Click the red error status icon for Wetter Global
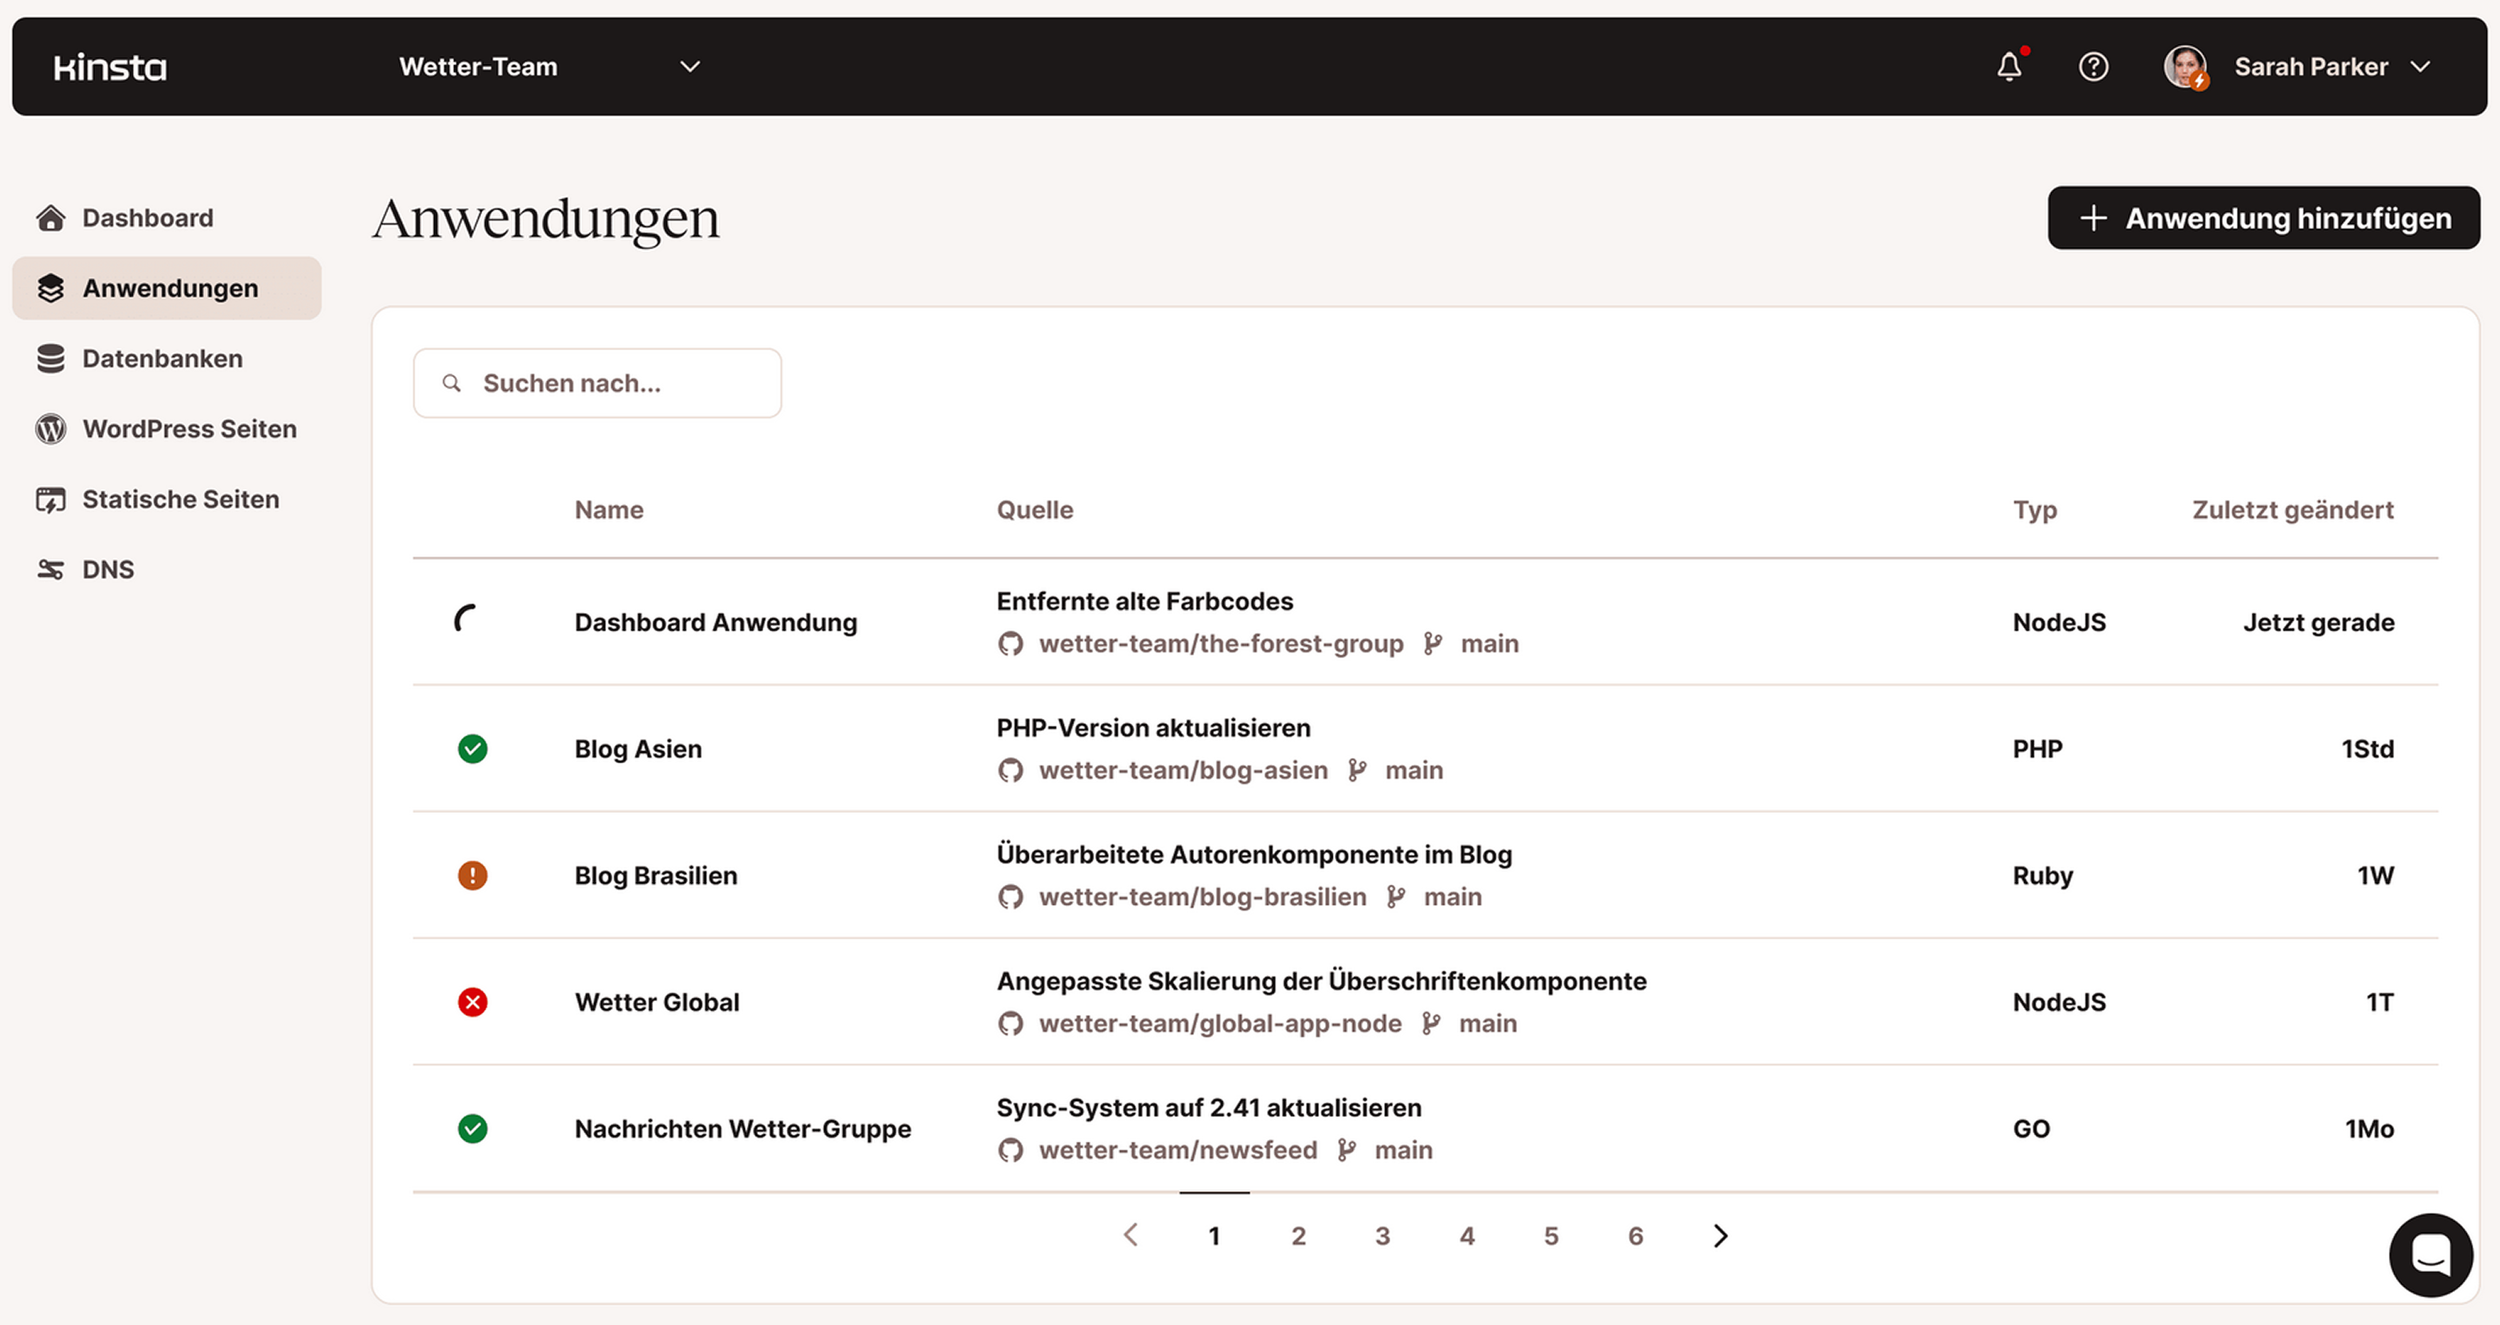2500x1325 pixels. pyautogui.click(x=472, y=1002)
